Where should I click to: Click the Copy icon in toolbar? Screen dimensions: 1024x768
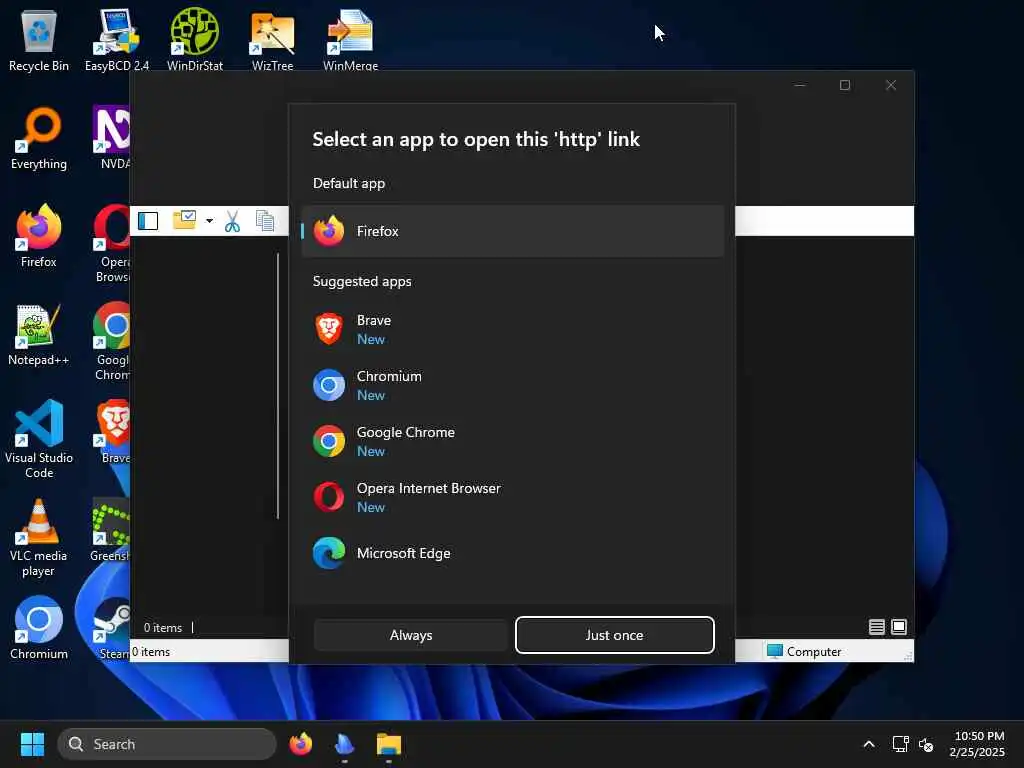pyautogui.click(x=265, y=221)
